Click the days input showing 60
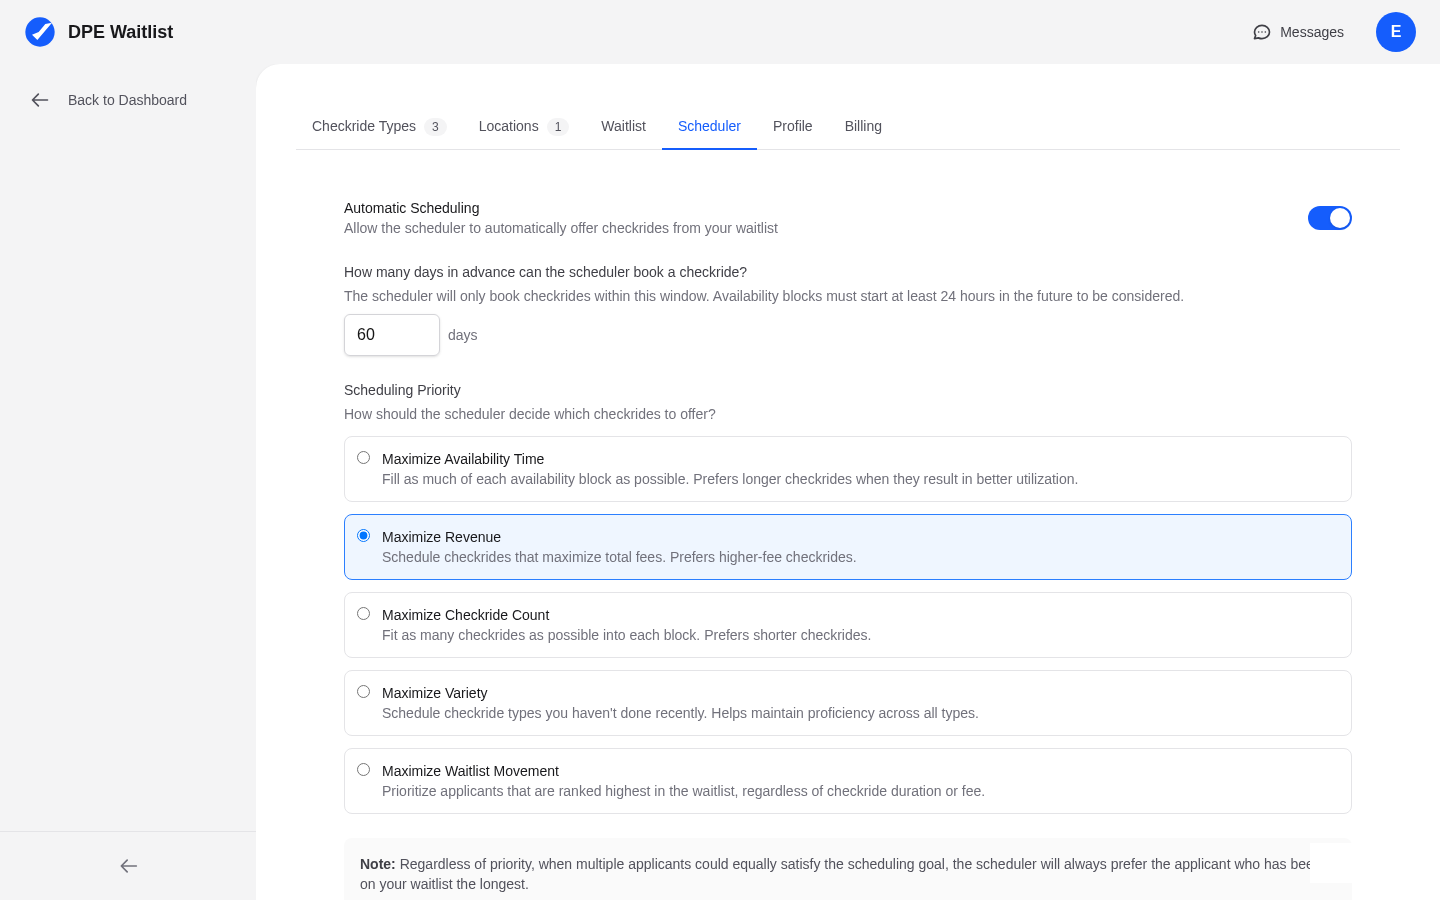This screenshot has width=1440, height=900. tap(392, 334)
